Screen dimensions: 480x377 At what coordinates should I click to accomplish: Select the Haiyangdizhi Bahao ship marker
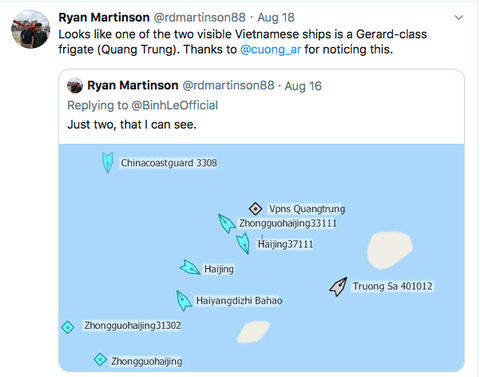click(x=183, y=300)
